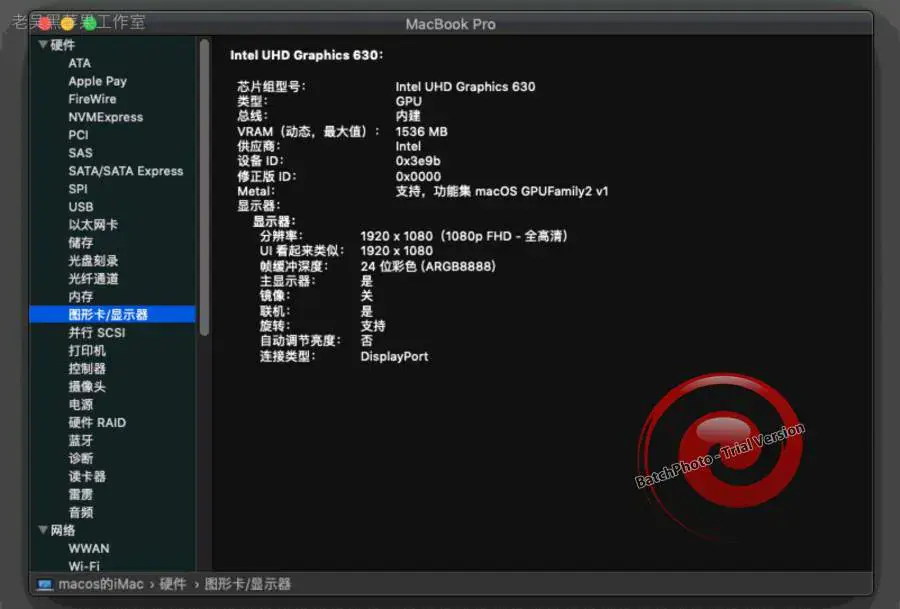Open the 诊断 entry

click(81, 459)
